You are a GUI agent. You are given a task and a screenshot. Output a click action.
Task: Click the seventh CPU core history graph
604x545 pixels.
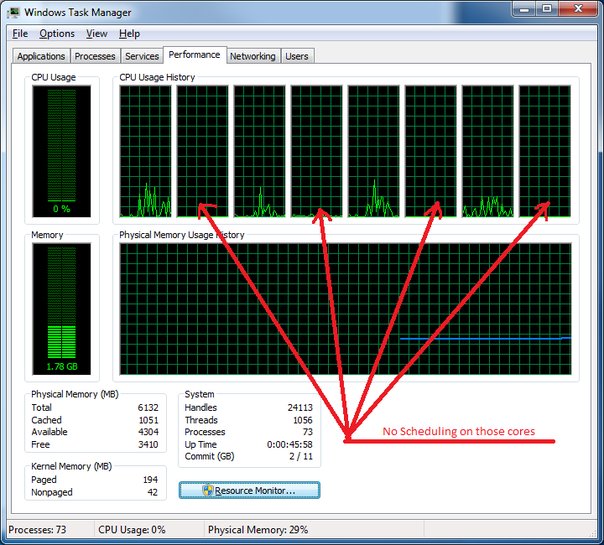pos(488,151)
